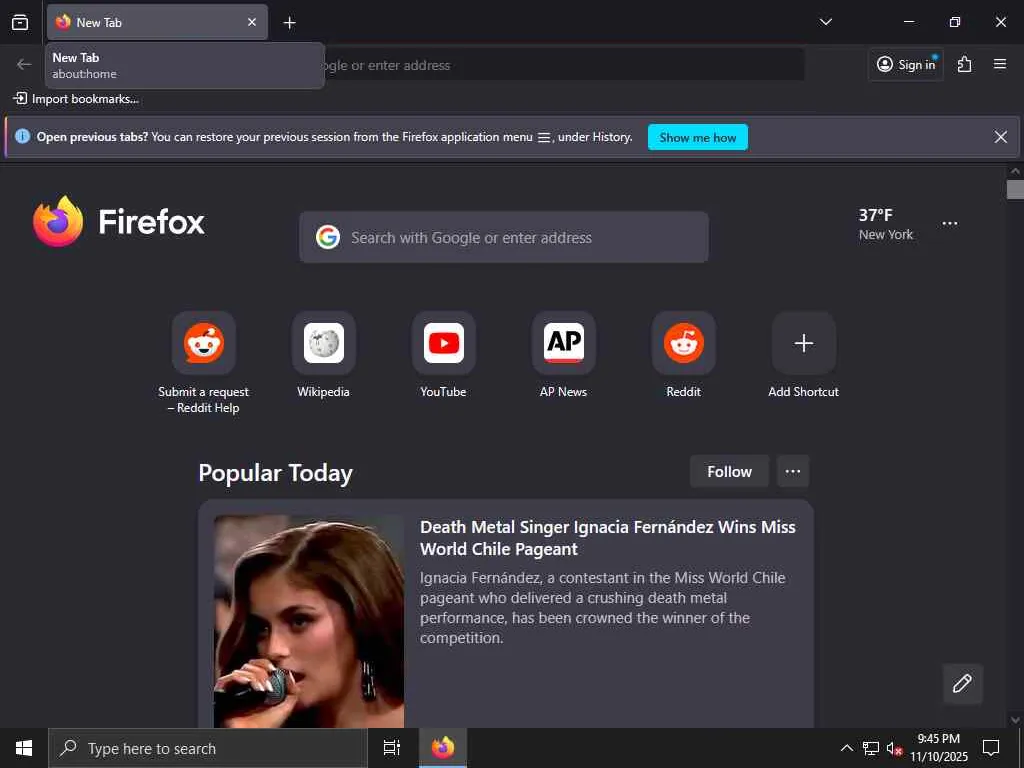Click the info icon in notification bar
The height and width of the screenshot is (768, 1024).
click(22, 136)
